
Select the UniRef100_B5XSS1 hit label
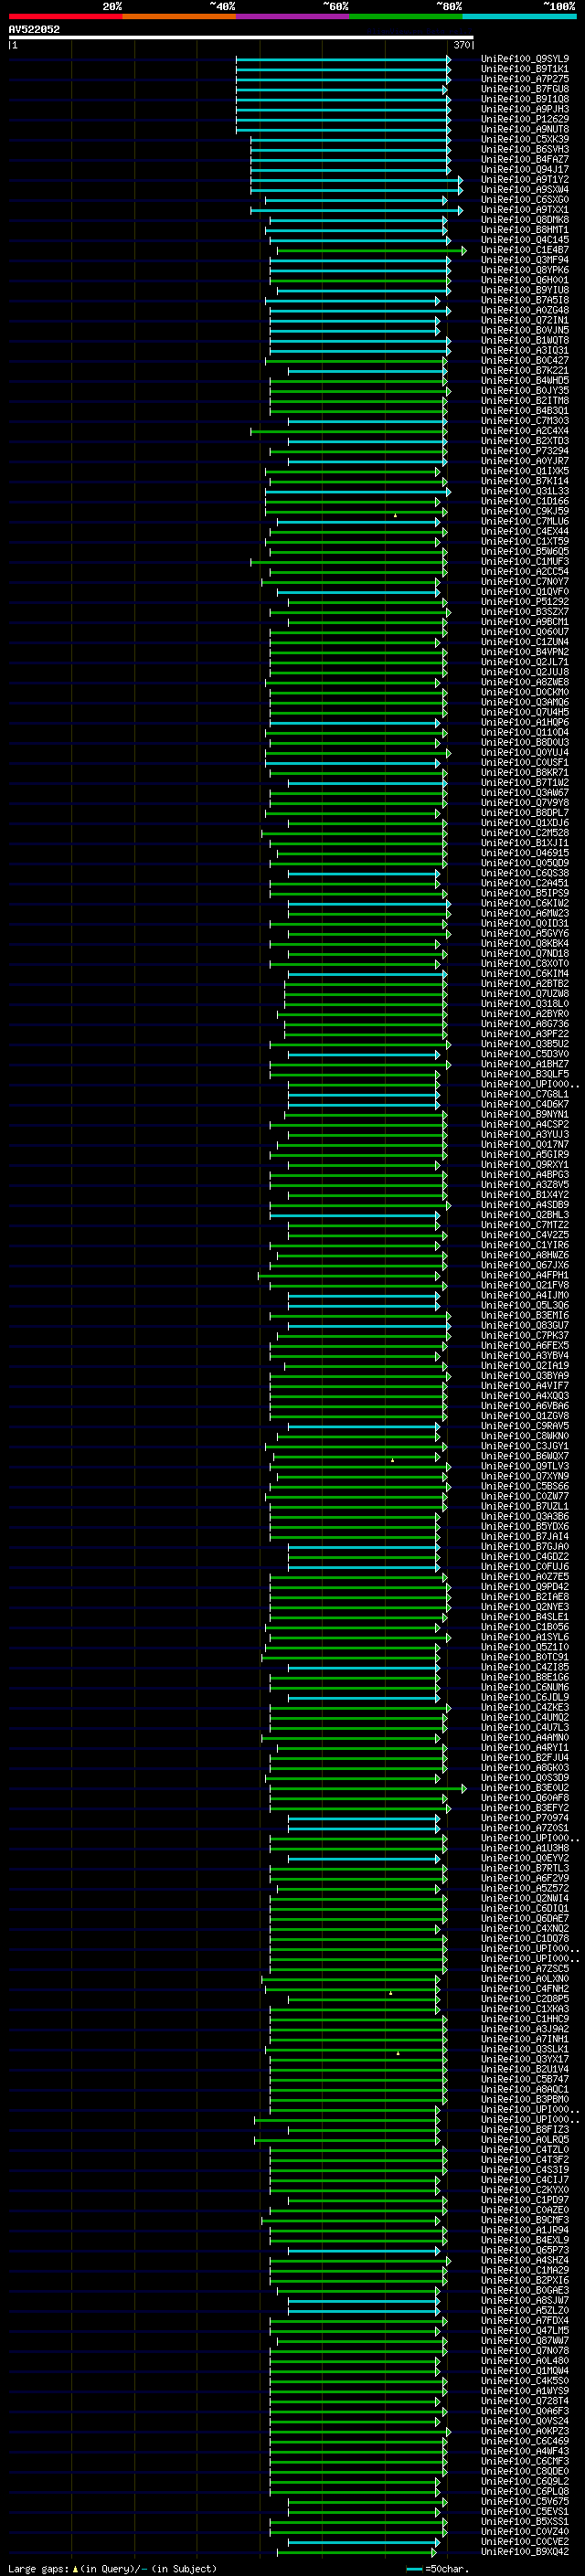coord(525,2521)
